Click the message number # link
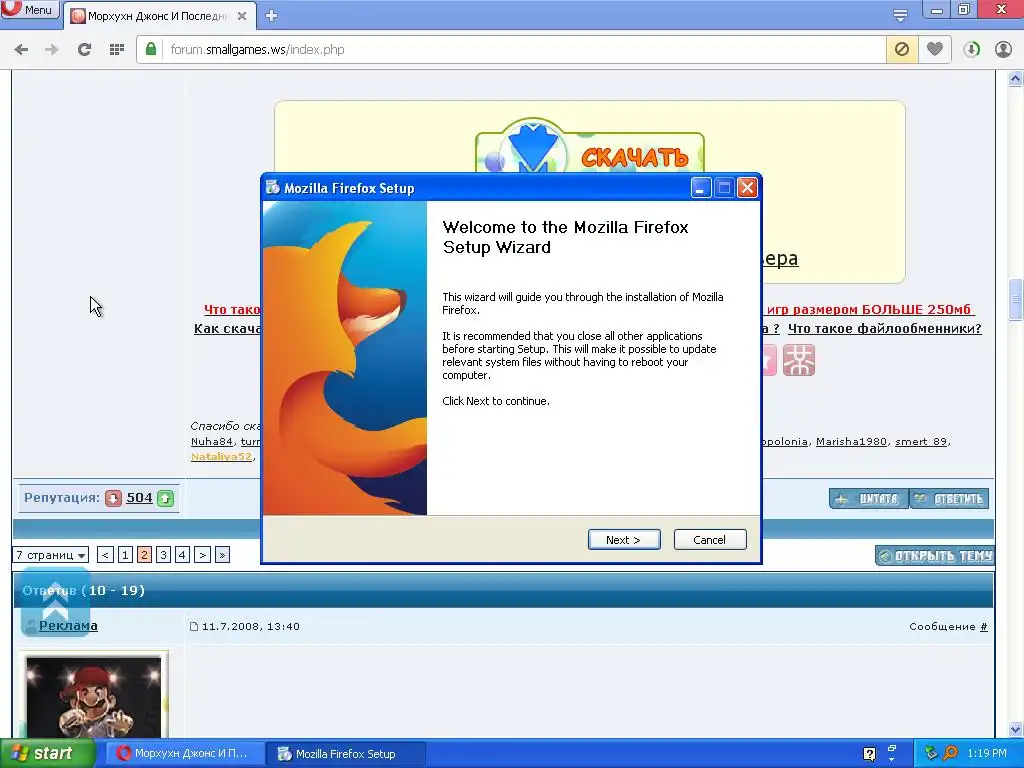1024x768 pixels. pos(984,626)
